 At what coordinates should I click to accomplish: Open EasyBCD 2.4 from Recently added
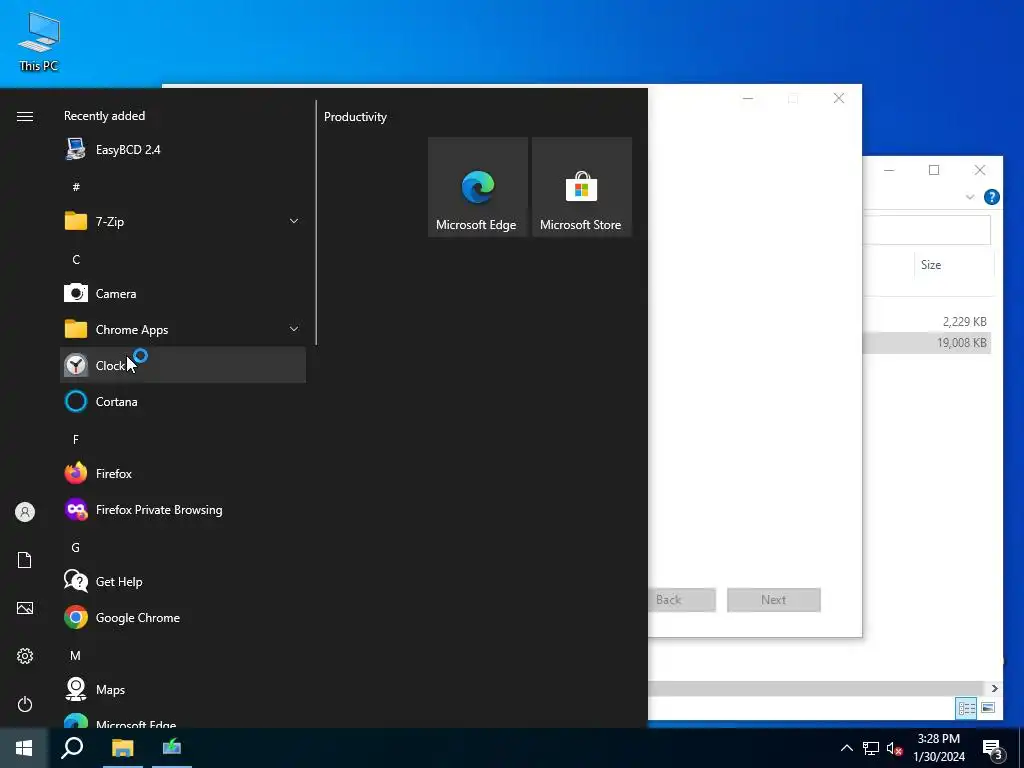point(183,150)
